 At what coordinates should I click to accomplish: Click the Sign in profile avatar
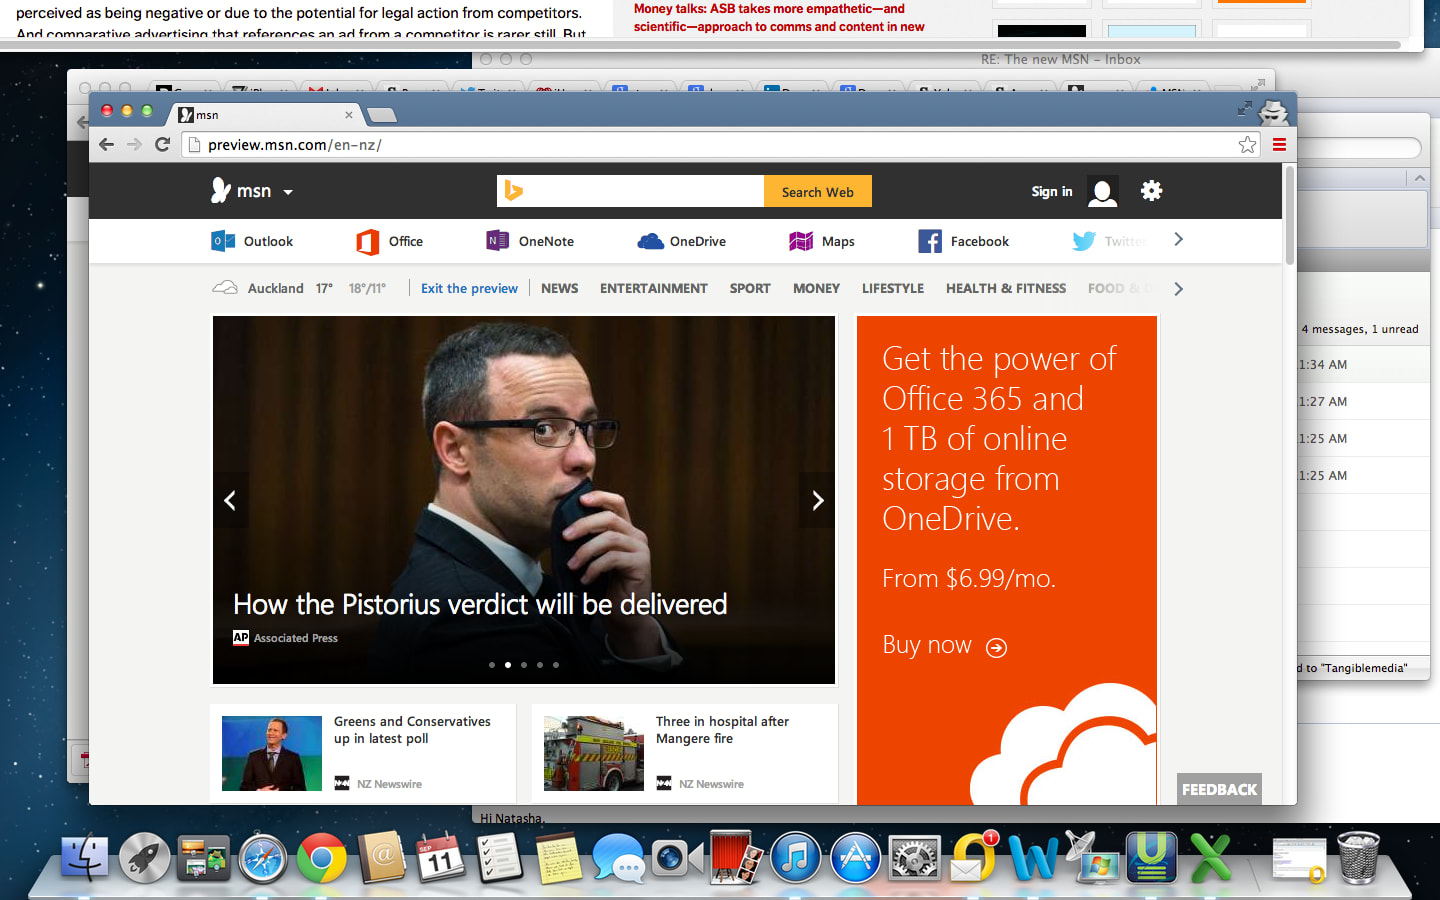pyautogui.click(x=1102, y=191)
